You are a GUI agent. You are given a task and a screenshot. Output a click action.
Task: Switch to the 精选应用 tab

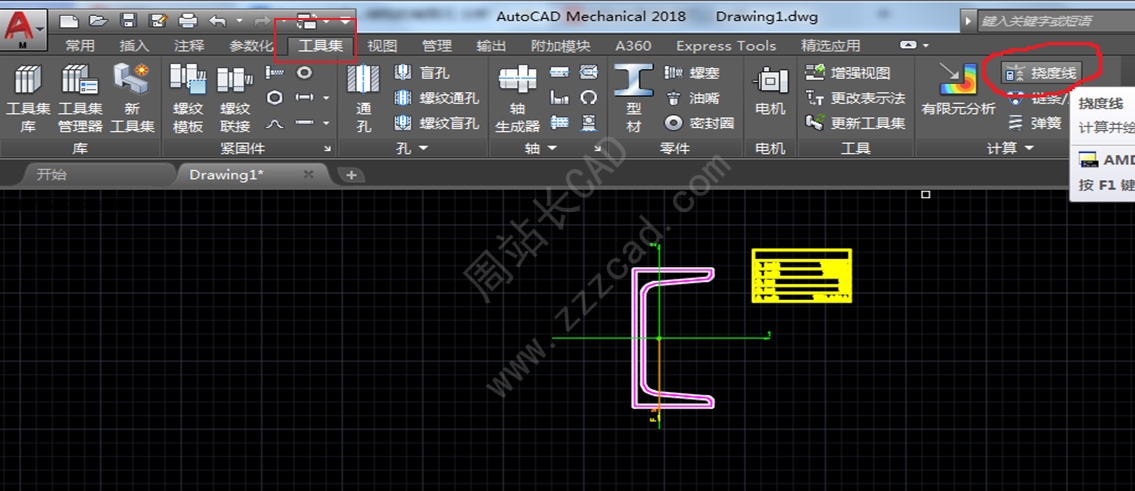click(x=830, y=46)
